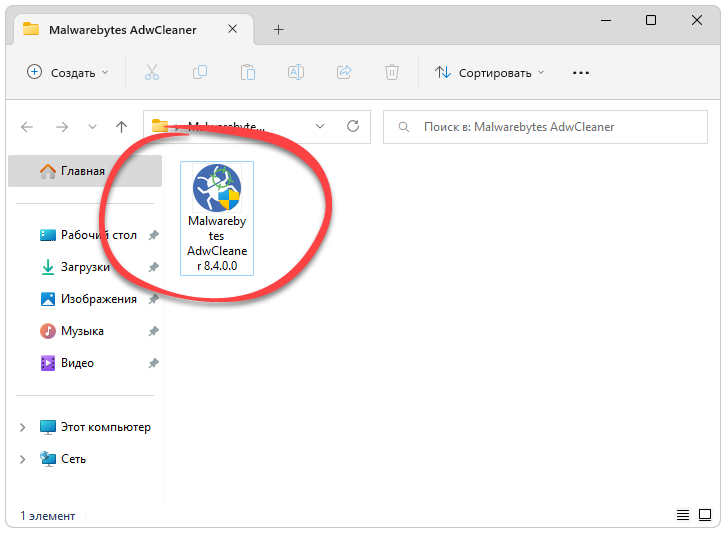Click the pin icon next to Изображения
This screenshot has height=533, width=728.
pyautogui.click(x=154, y=299)
